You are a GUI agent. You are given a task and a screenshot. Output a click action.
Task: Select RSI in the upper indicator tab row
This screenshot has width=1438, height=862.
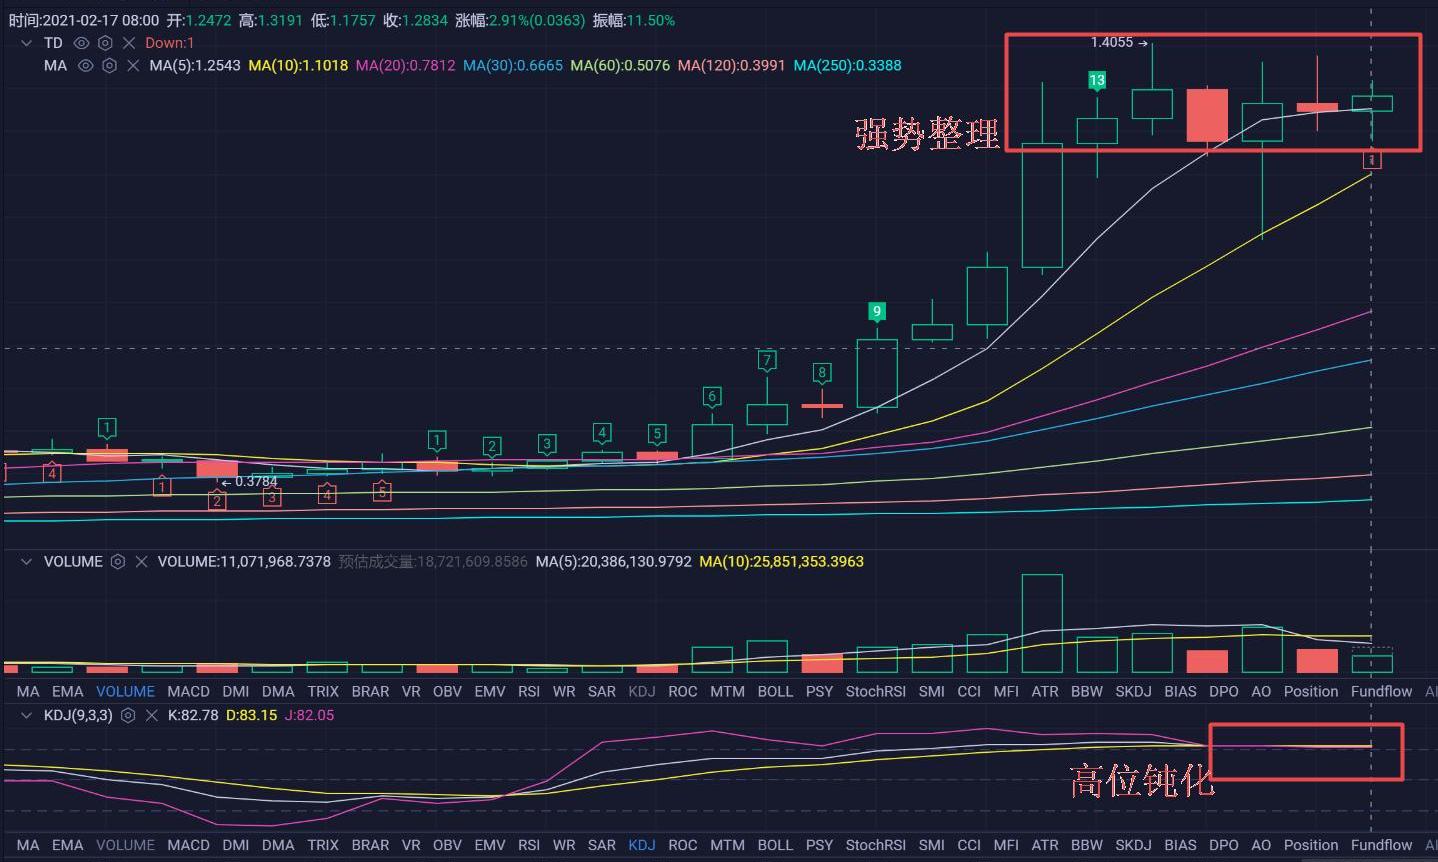point(529,691)
